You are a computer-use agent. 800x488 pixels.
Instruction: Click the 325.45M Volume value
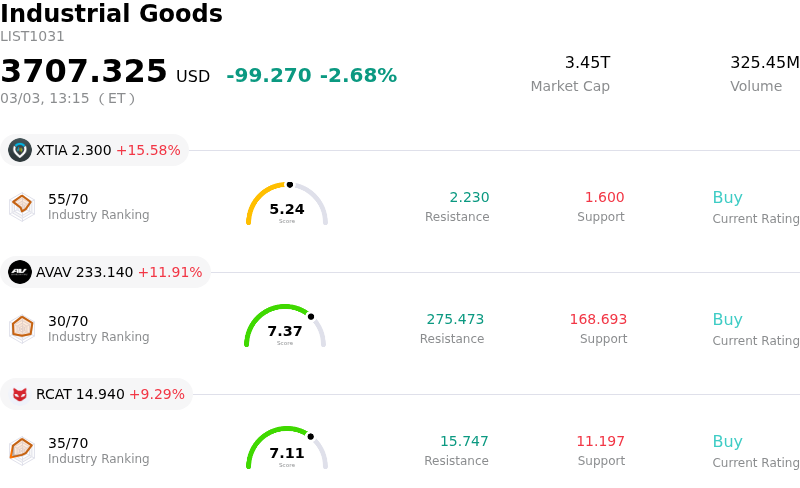click(x=764, y=63)
